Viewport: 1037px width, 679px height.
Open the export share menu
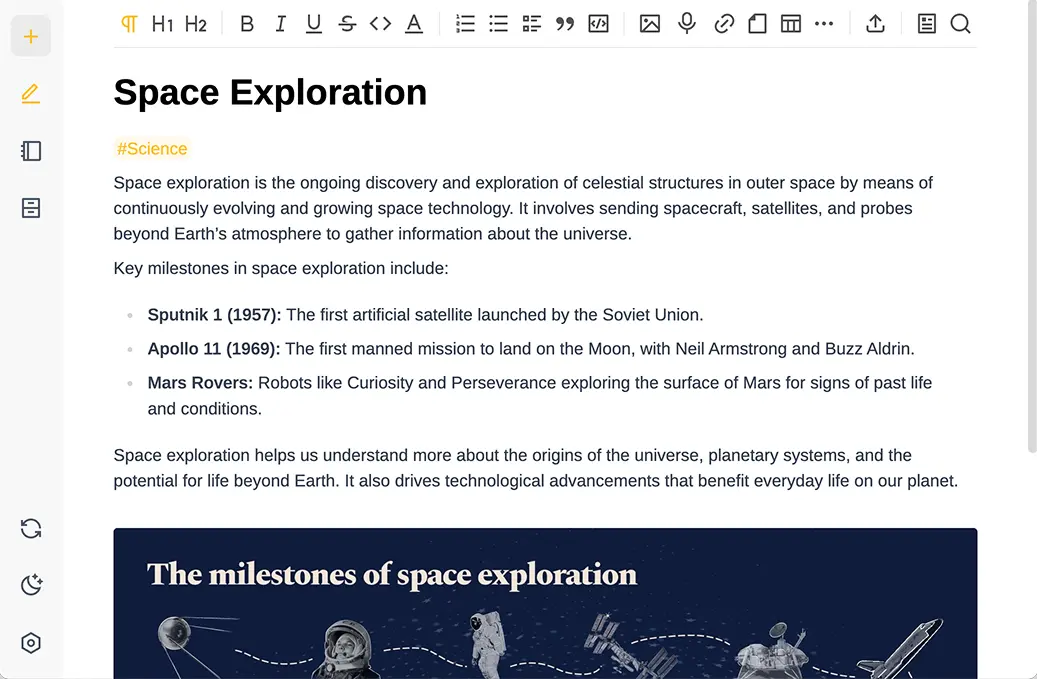pyautogui.click(x=875, y=24)
